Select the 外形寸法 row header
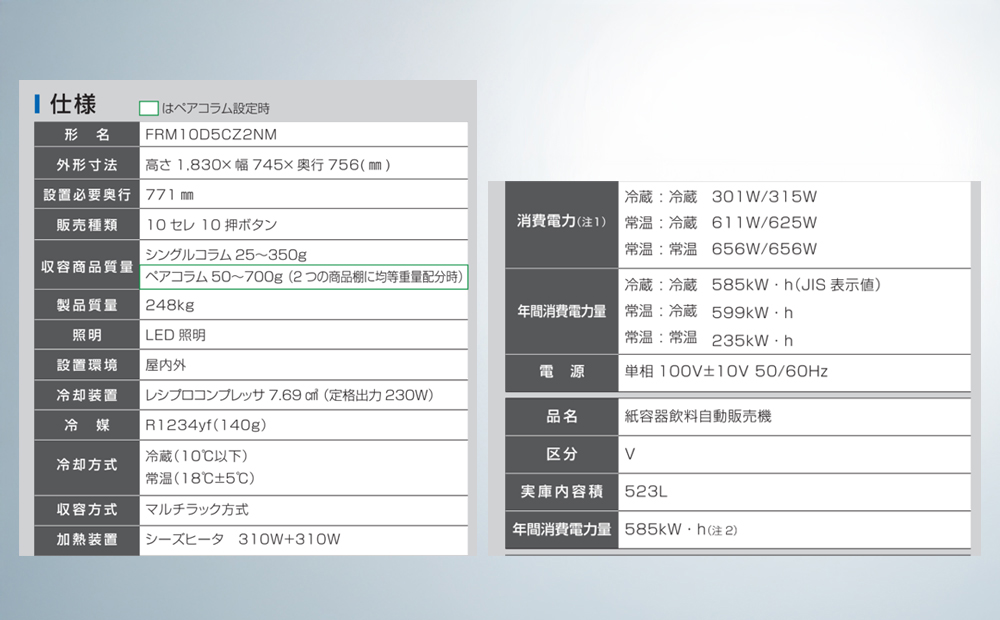This screenshot has height=620, width=1000. pyautogui.click(x=87, y=164)
